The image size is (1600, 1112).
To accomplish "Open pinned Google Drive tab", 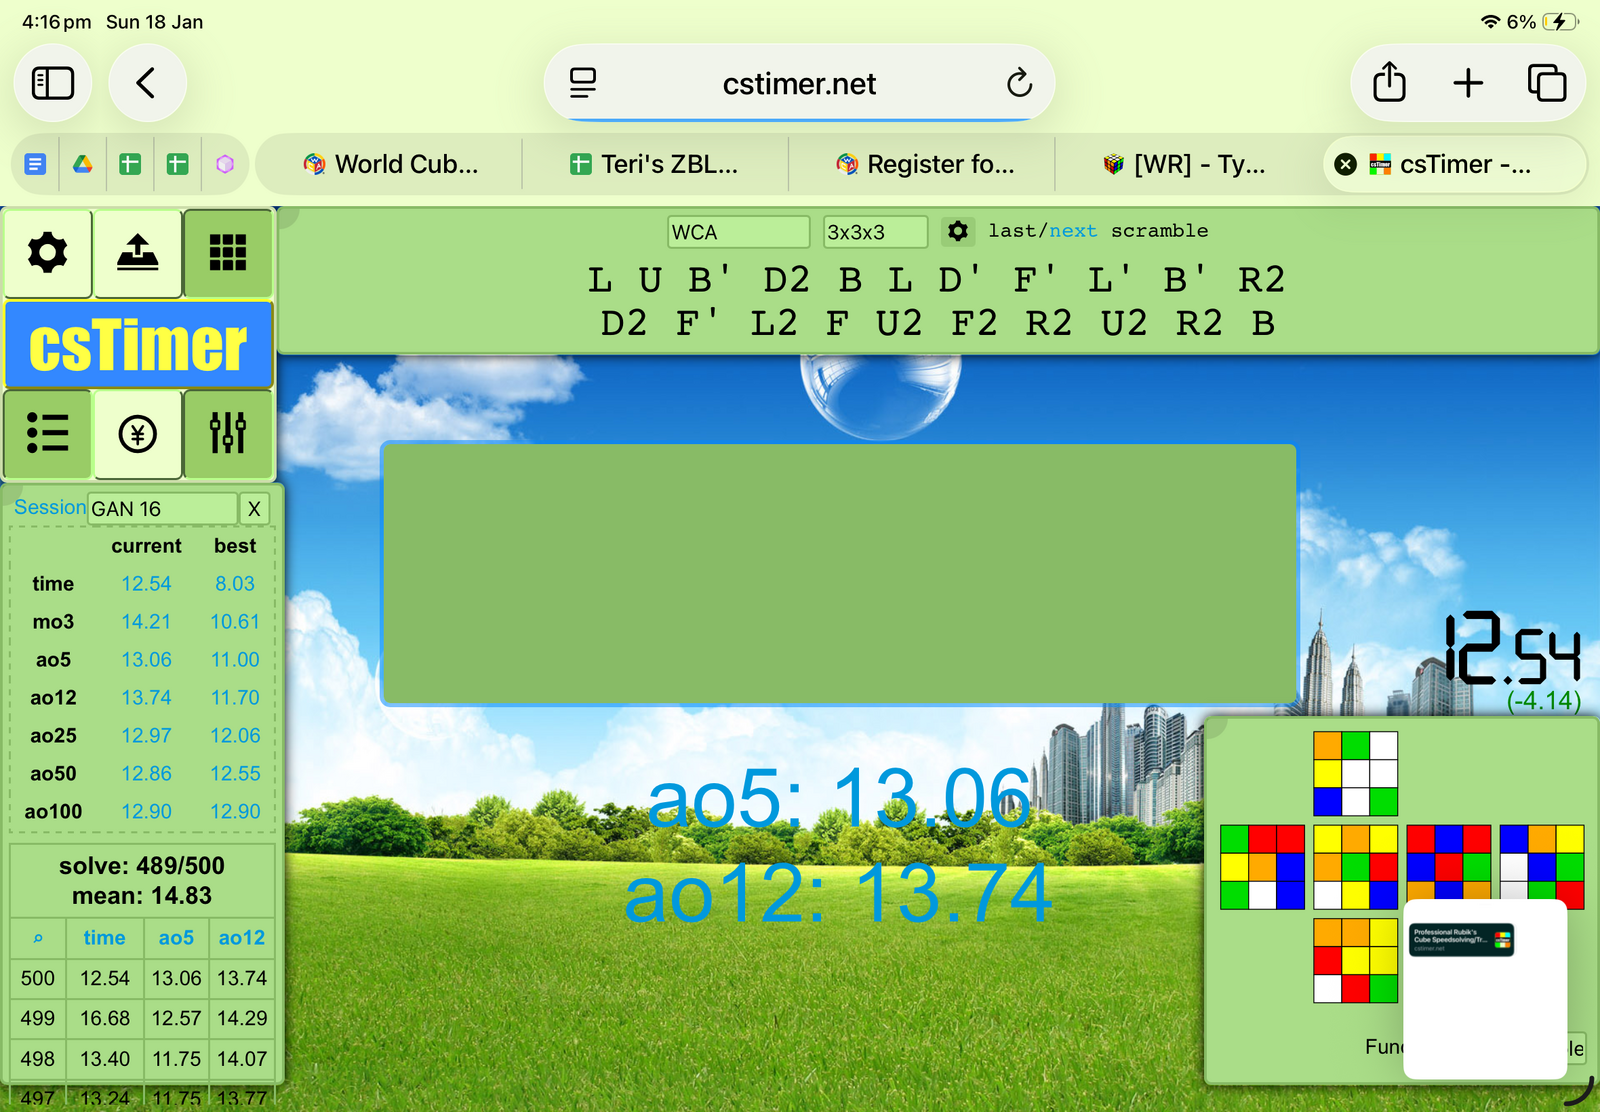I will (83, 164).
